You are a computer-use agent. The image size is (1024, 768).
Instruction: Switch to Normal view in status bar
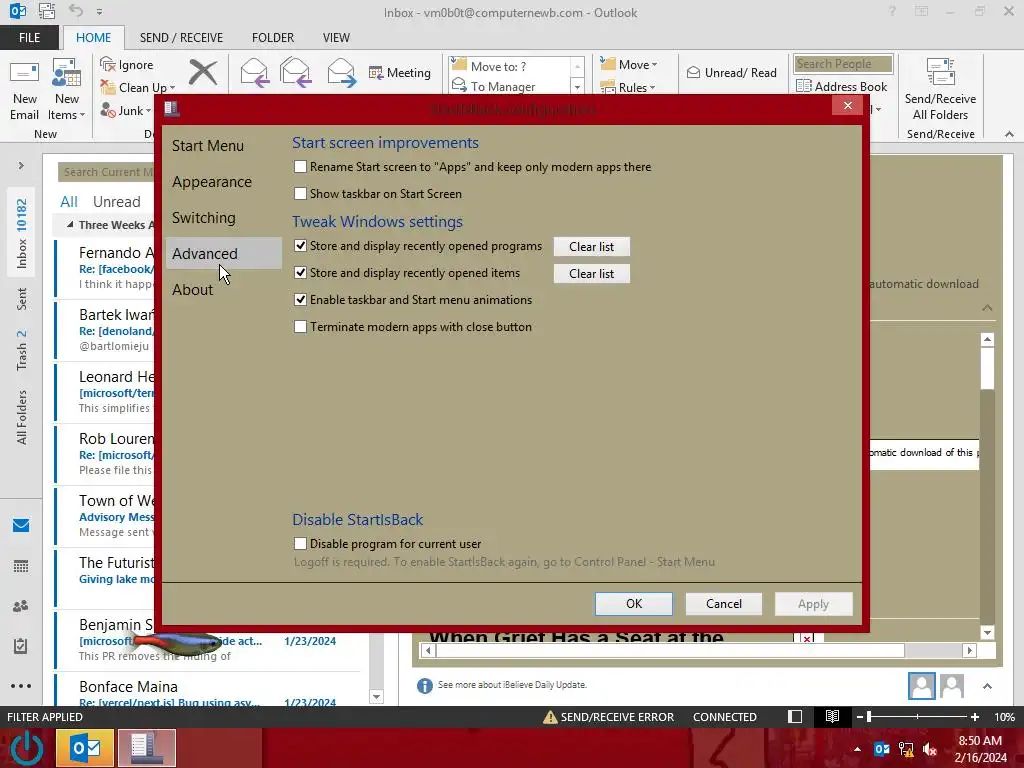coord(795,716)
